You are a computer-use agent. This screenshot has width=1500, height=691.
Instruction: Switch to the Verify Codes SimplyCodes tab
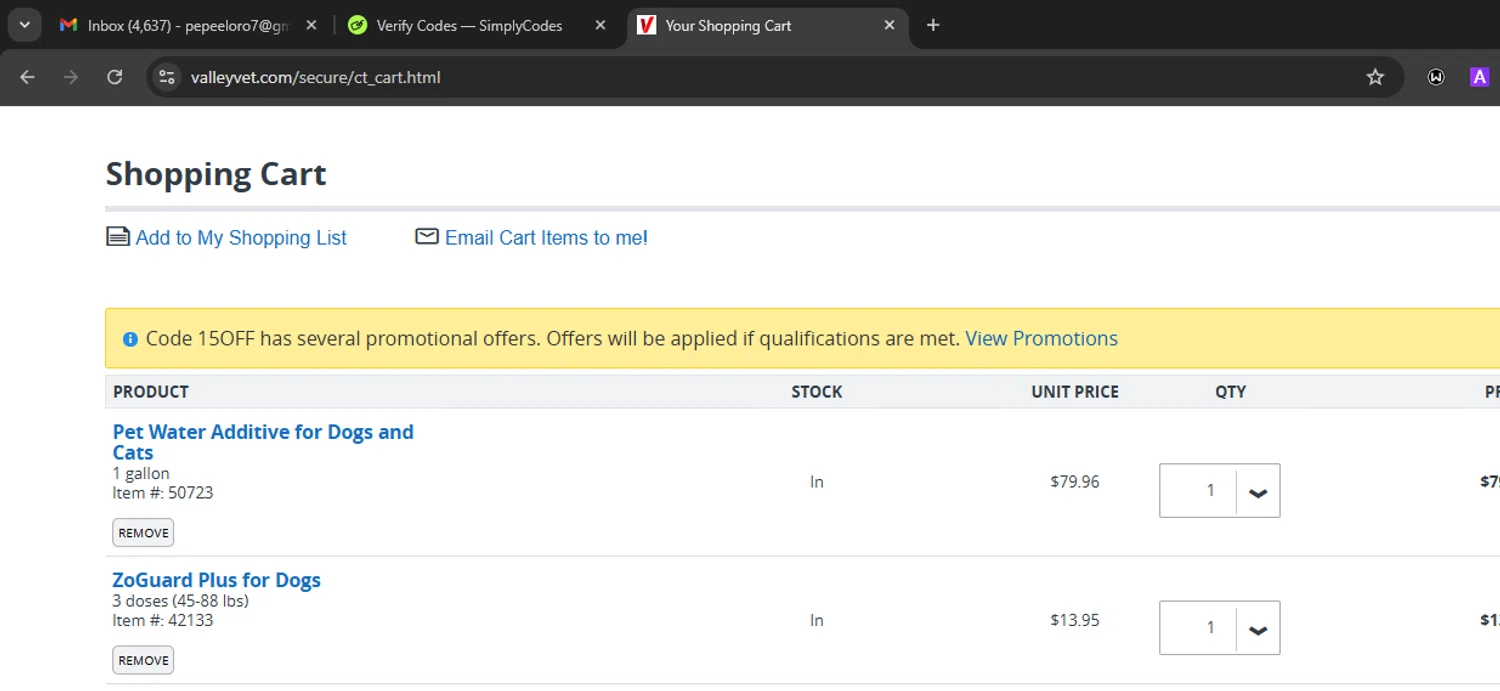[x=468, y=25]
